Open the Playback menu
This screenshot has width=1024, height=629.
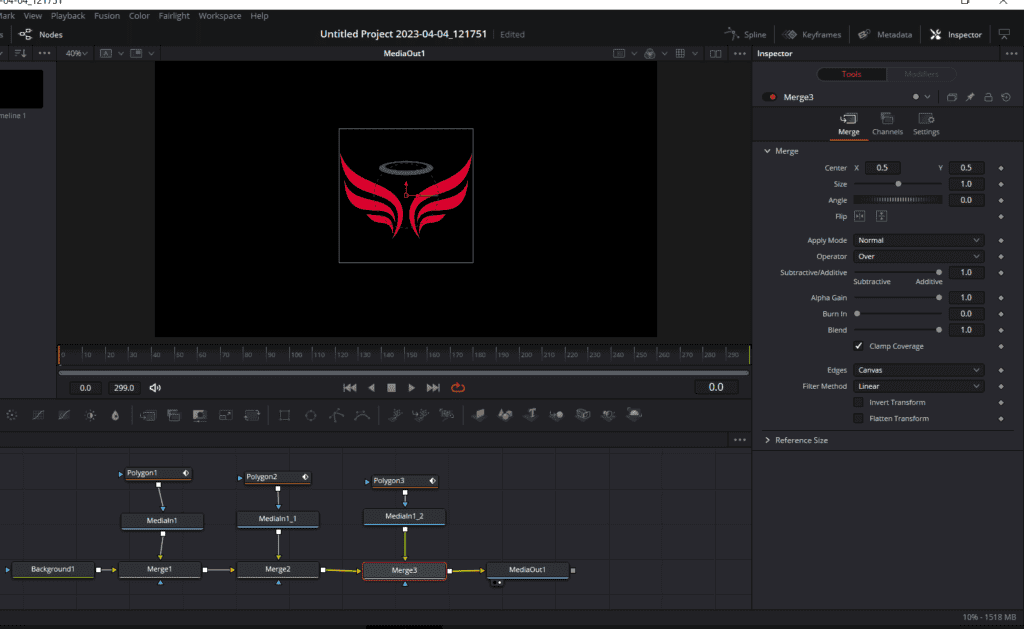click(68, 16)
